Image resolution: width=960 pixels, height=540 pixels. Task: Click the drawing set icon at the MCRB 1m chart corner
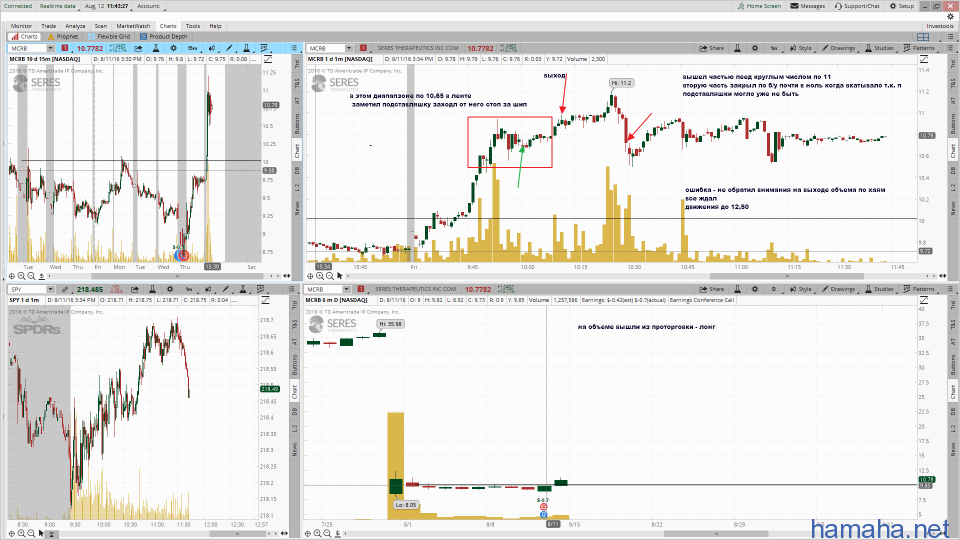pyautogui.click(x=924, y=59)
